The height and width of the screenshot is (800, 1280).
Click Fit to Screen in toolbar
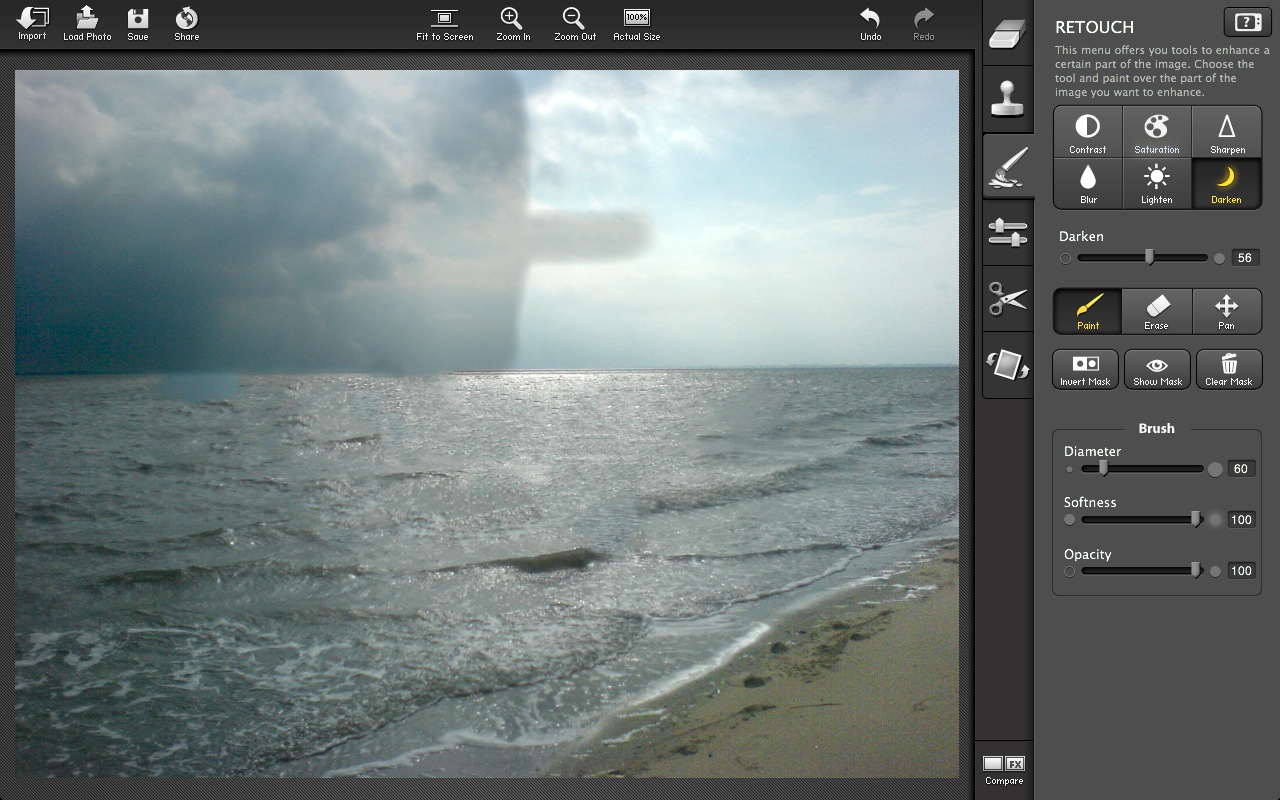coord(444,24)
